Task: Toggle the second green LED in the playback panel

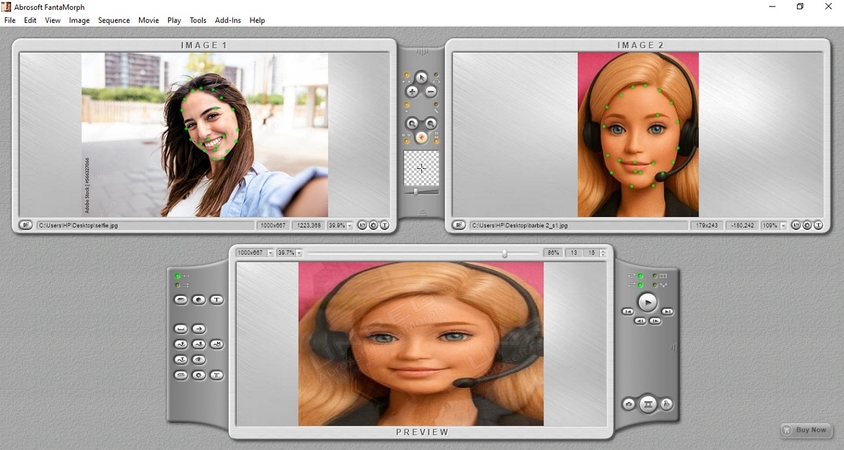Action: click(x=640, y=285)
